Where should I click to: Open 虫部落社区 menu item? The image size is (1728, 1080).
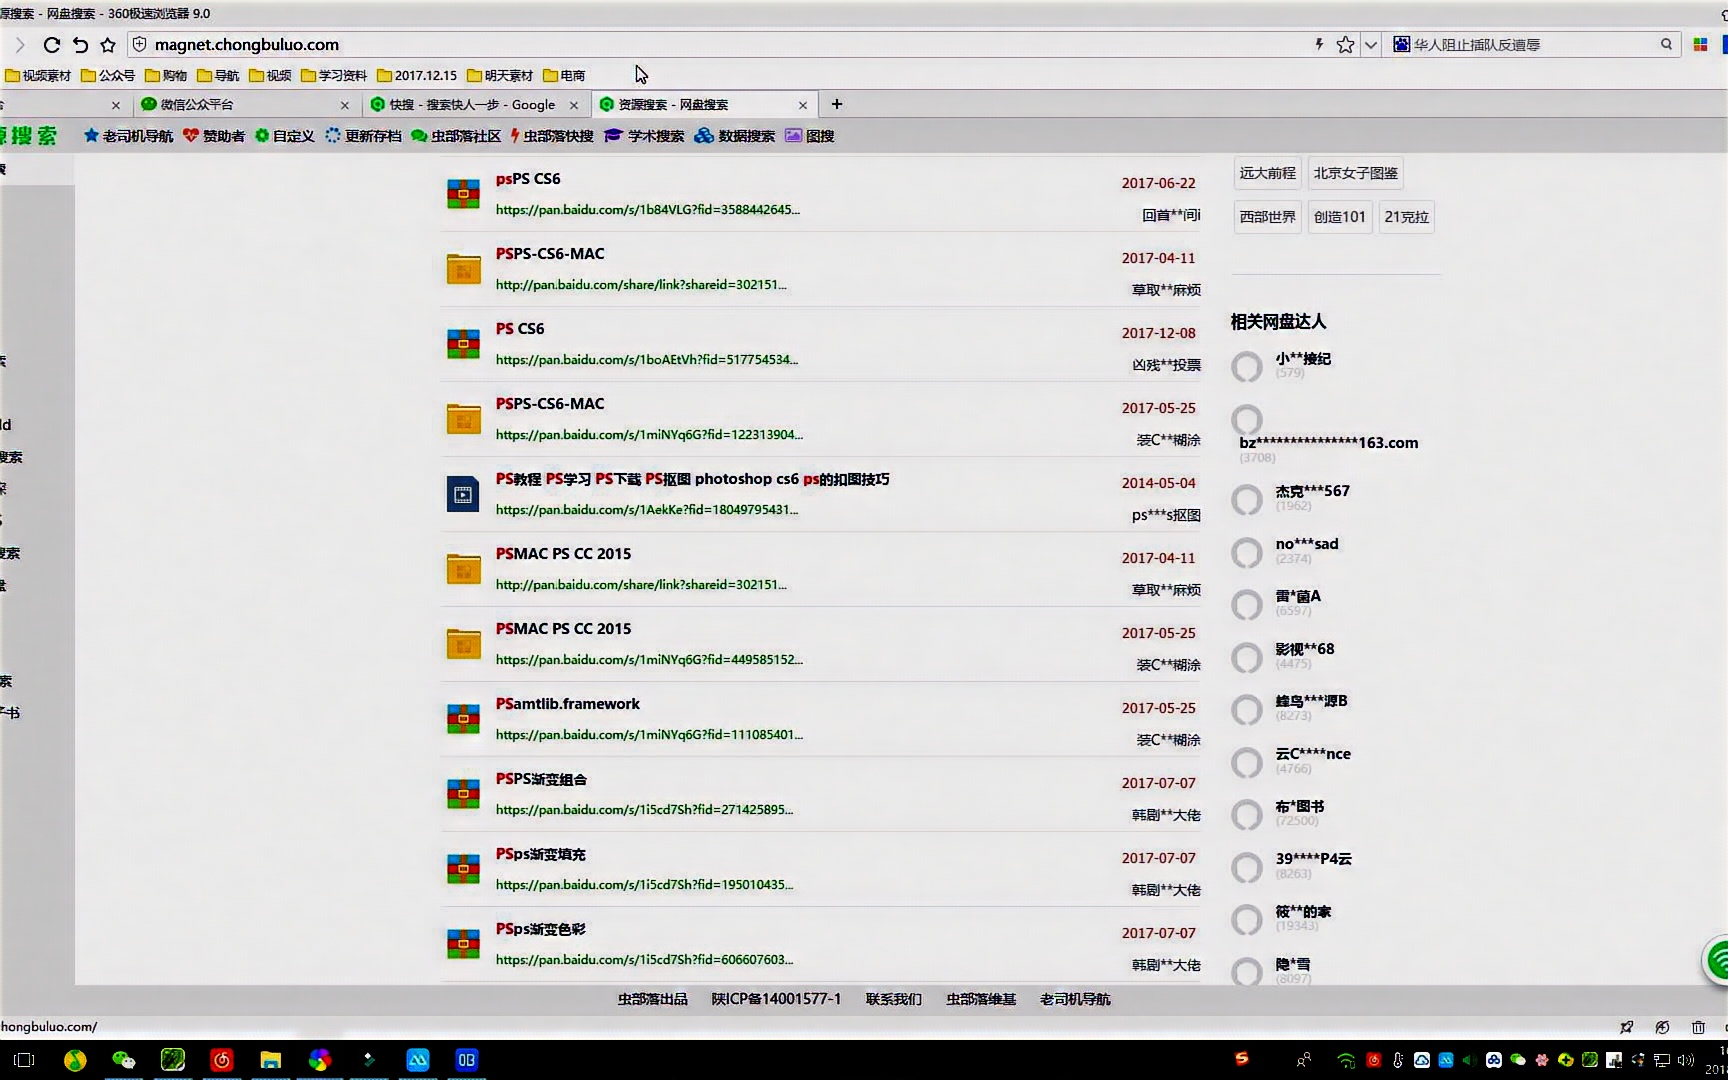455,136
